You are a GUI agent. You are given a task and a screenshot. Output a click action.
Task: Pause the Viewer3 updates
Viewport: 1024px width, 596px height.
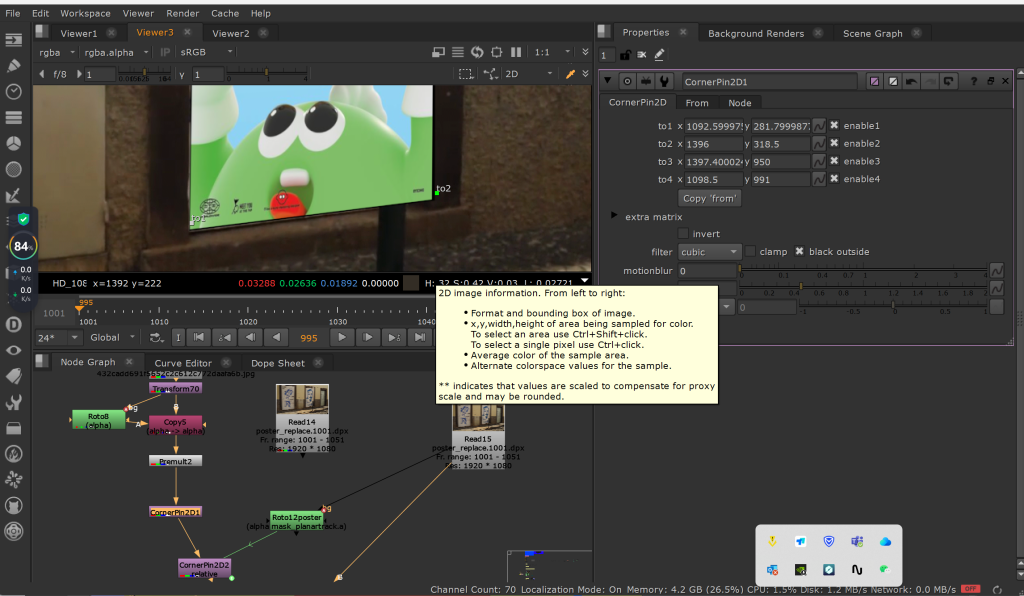(x=516, y=52)
